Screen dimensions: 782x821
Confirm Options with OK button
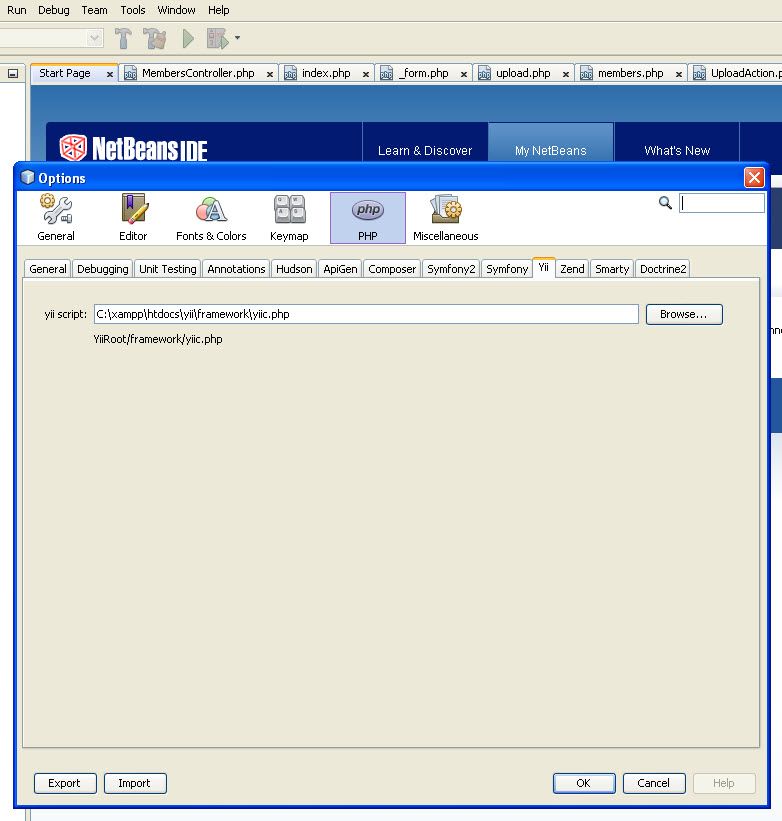tap(584, 783)
